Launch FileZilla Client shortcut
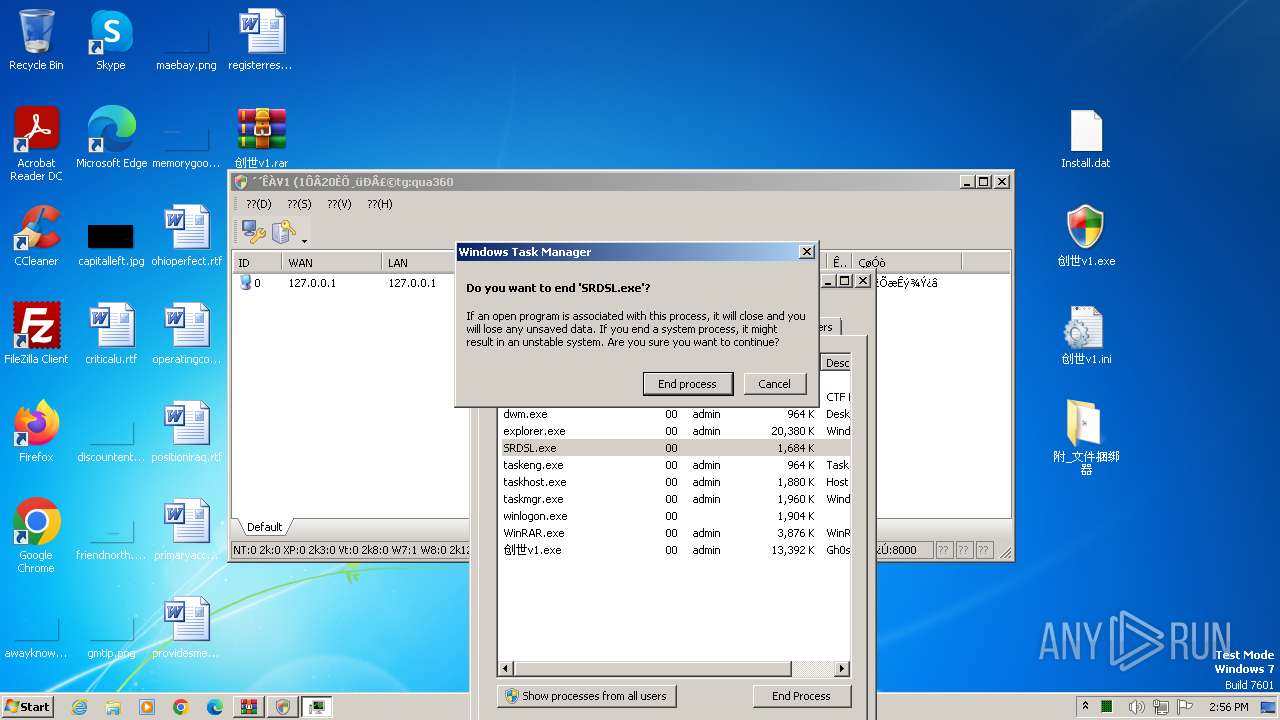 36,334
